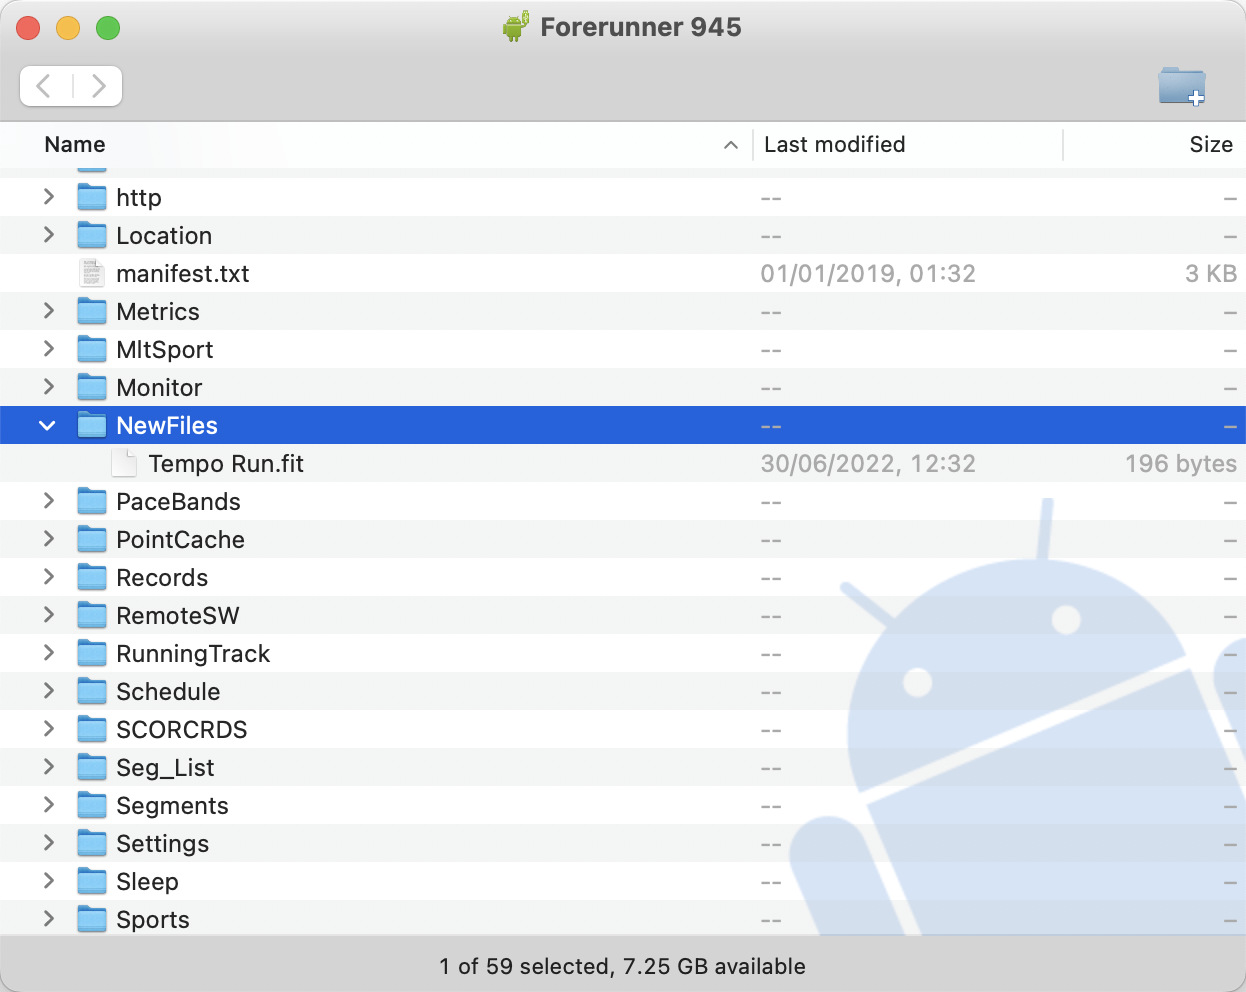Click the 01/01/2019, 01:32 date cell
This screenshot has width=1246, height=992.
point(868,273)
